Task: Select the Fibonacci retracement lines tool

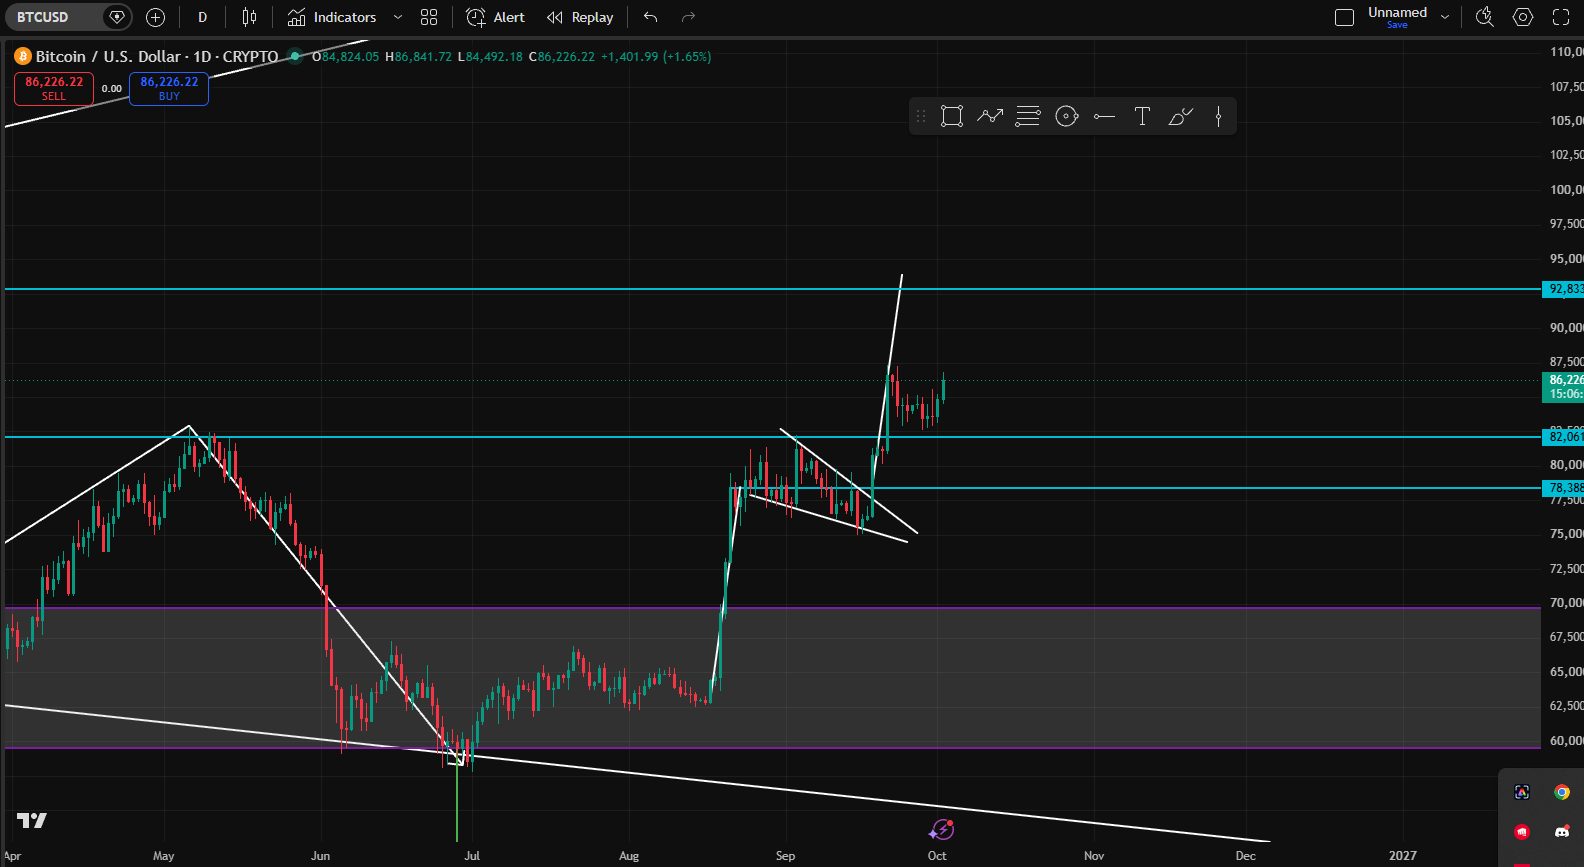Action: pyautogui.click(x=1028, y=116)
